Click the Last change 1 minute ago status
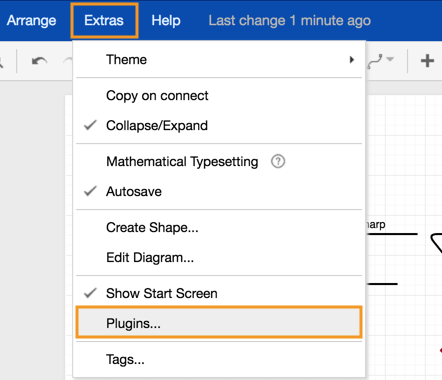 (x=290, y=21)
